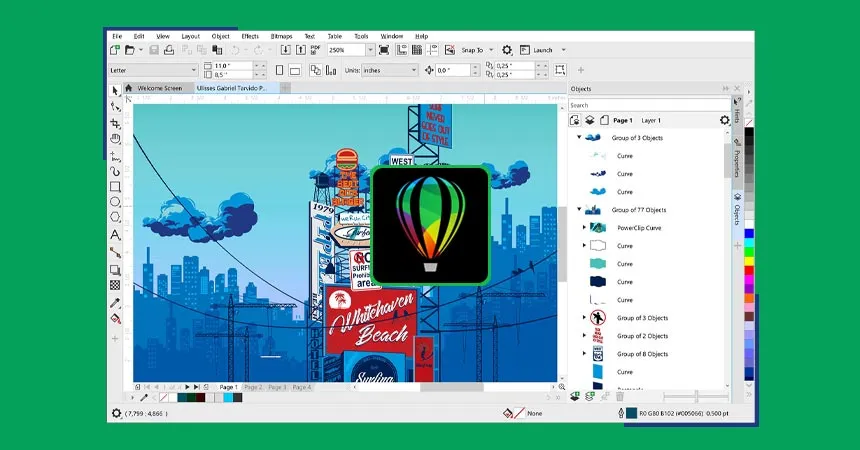Image resolution: width=860 pixels, height=450 pixels.
Task: Switch to the Page 2 tab
Action: pyautogui.click(x=253, y=387)
